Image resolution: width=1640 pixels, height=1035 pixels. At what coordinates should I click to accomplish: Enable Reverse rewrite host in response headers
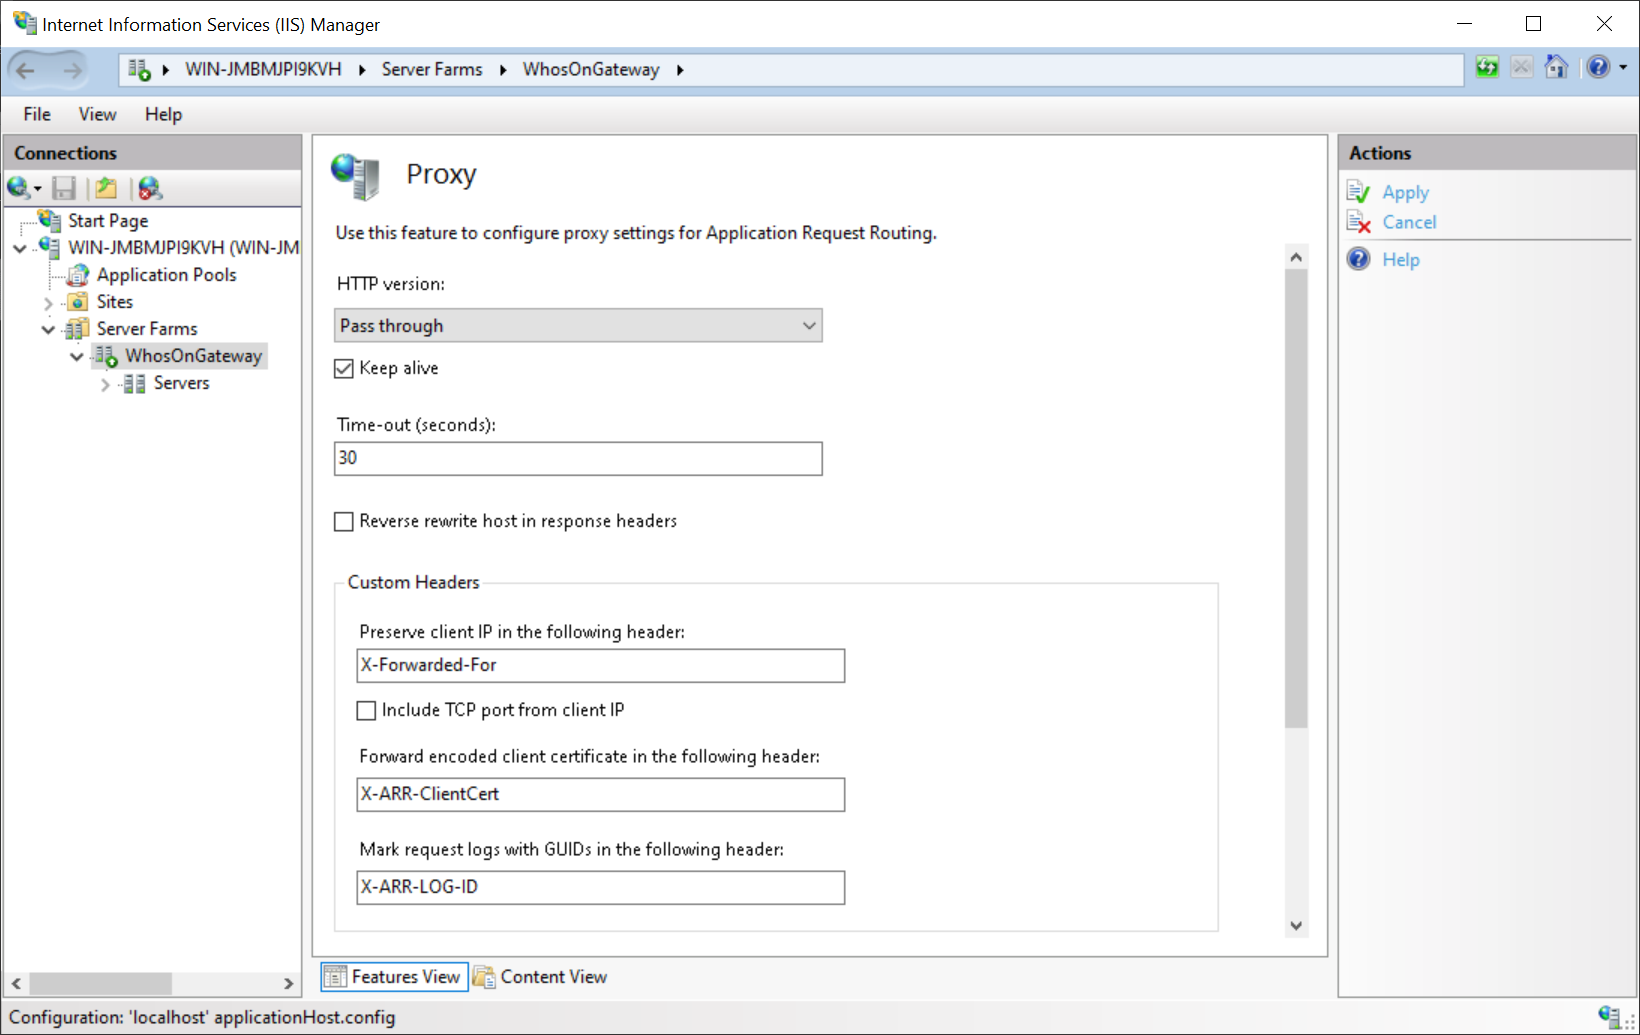coord(344,522)
